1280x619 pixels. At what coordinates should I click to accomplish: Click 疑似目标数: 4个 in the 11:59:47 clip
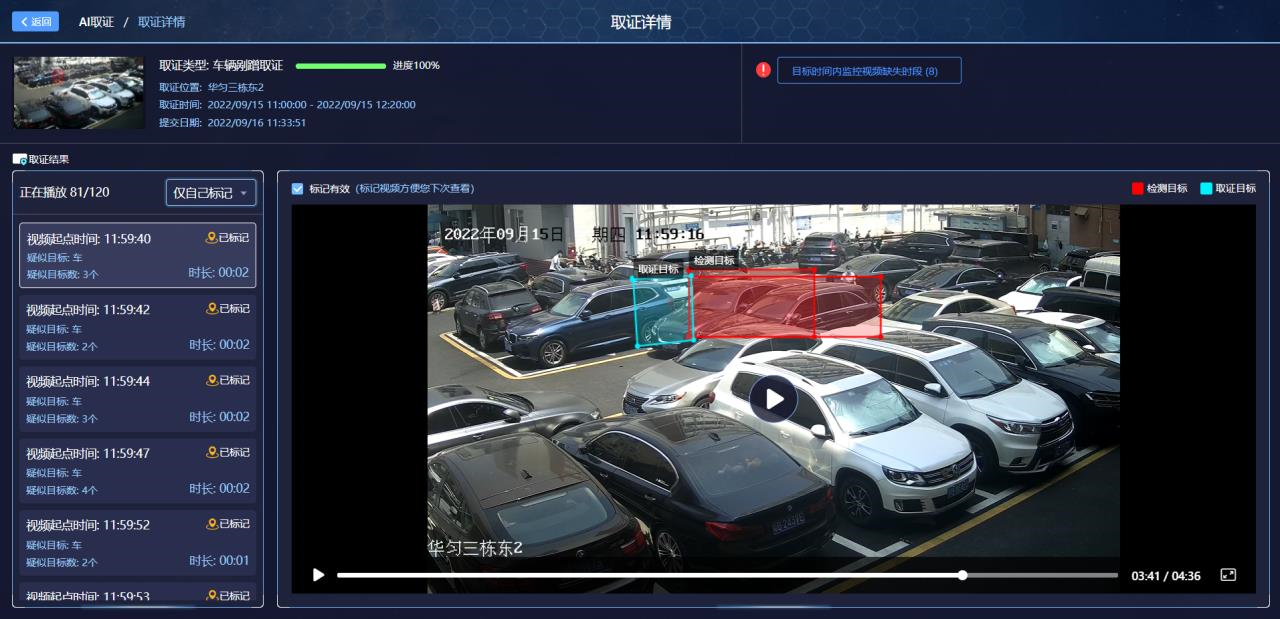point(62,490)
